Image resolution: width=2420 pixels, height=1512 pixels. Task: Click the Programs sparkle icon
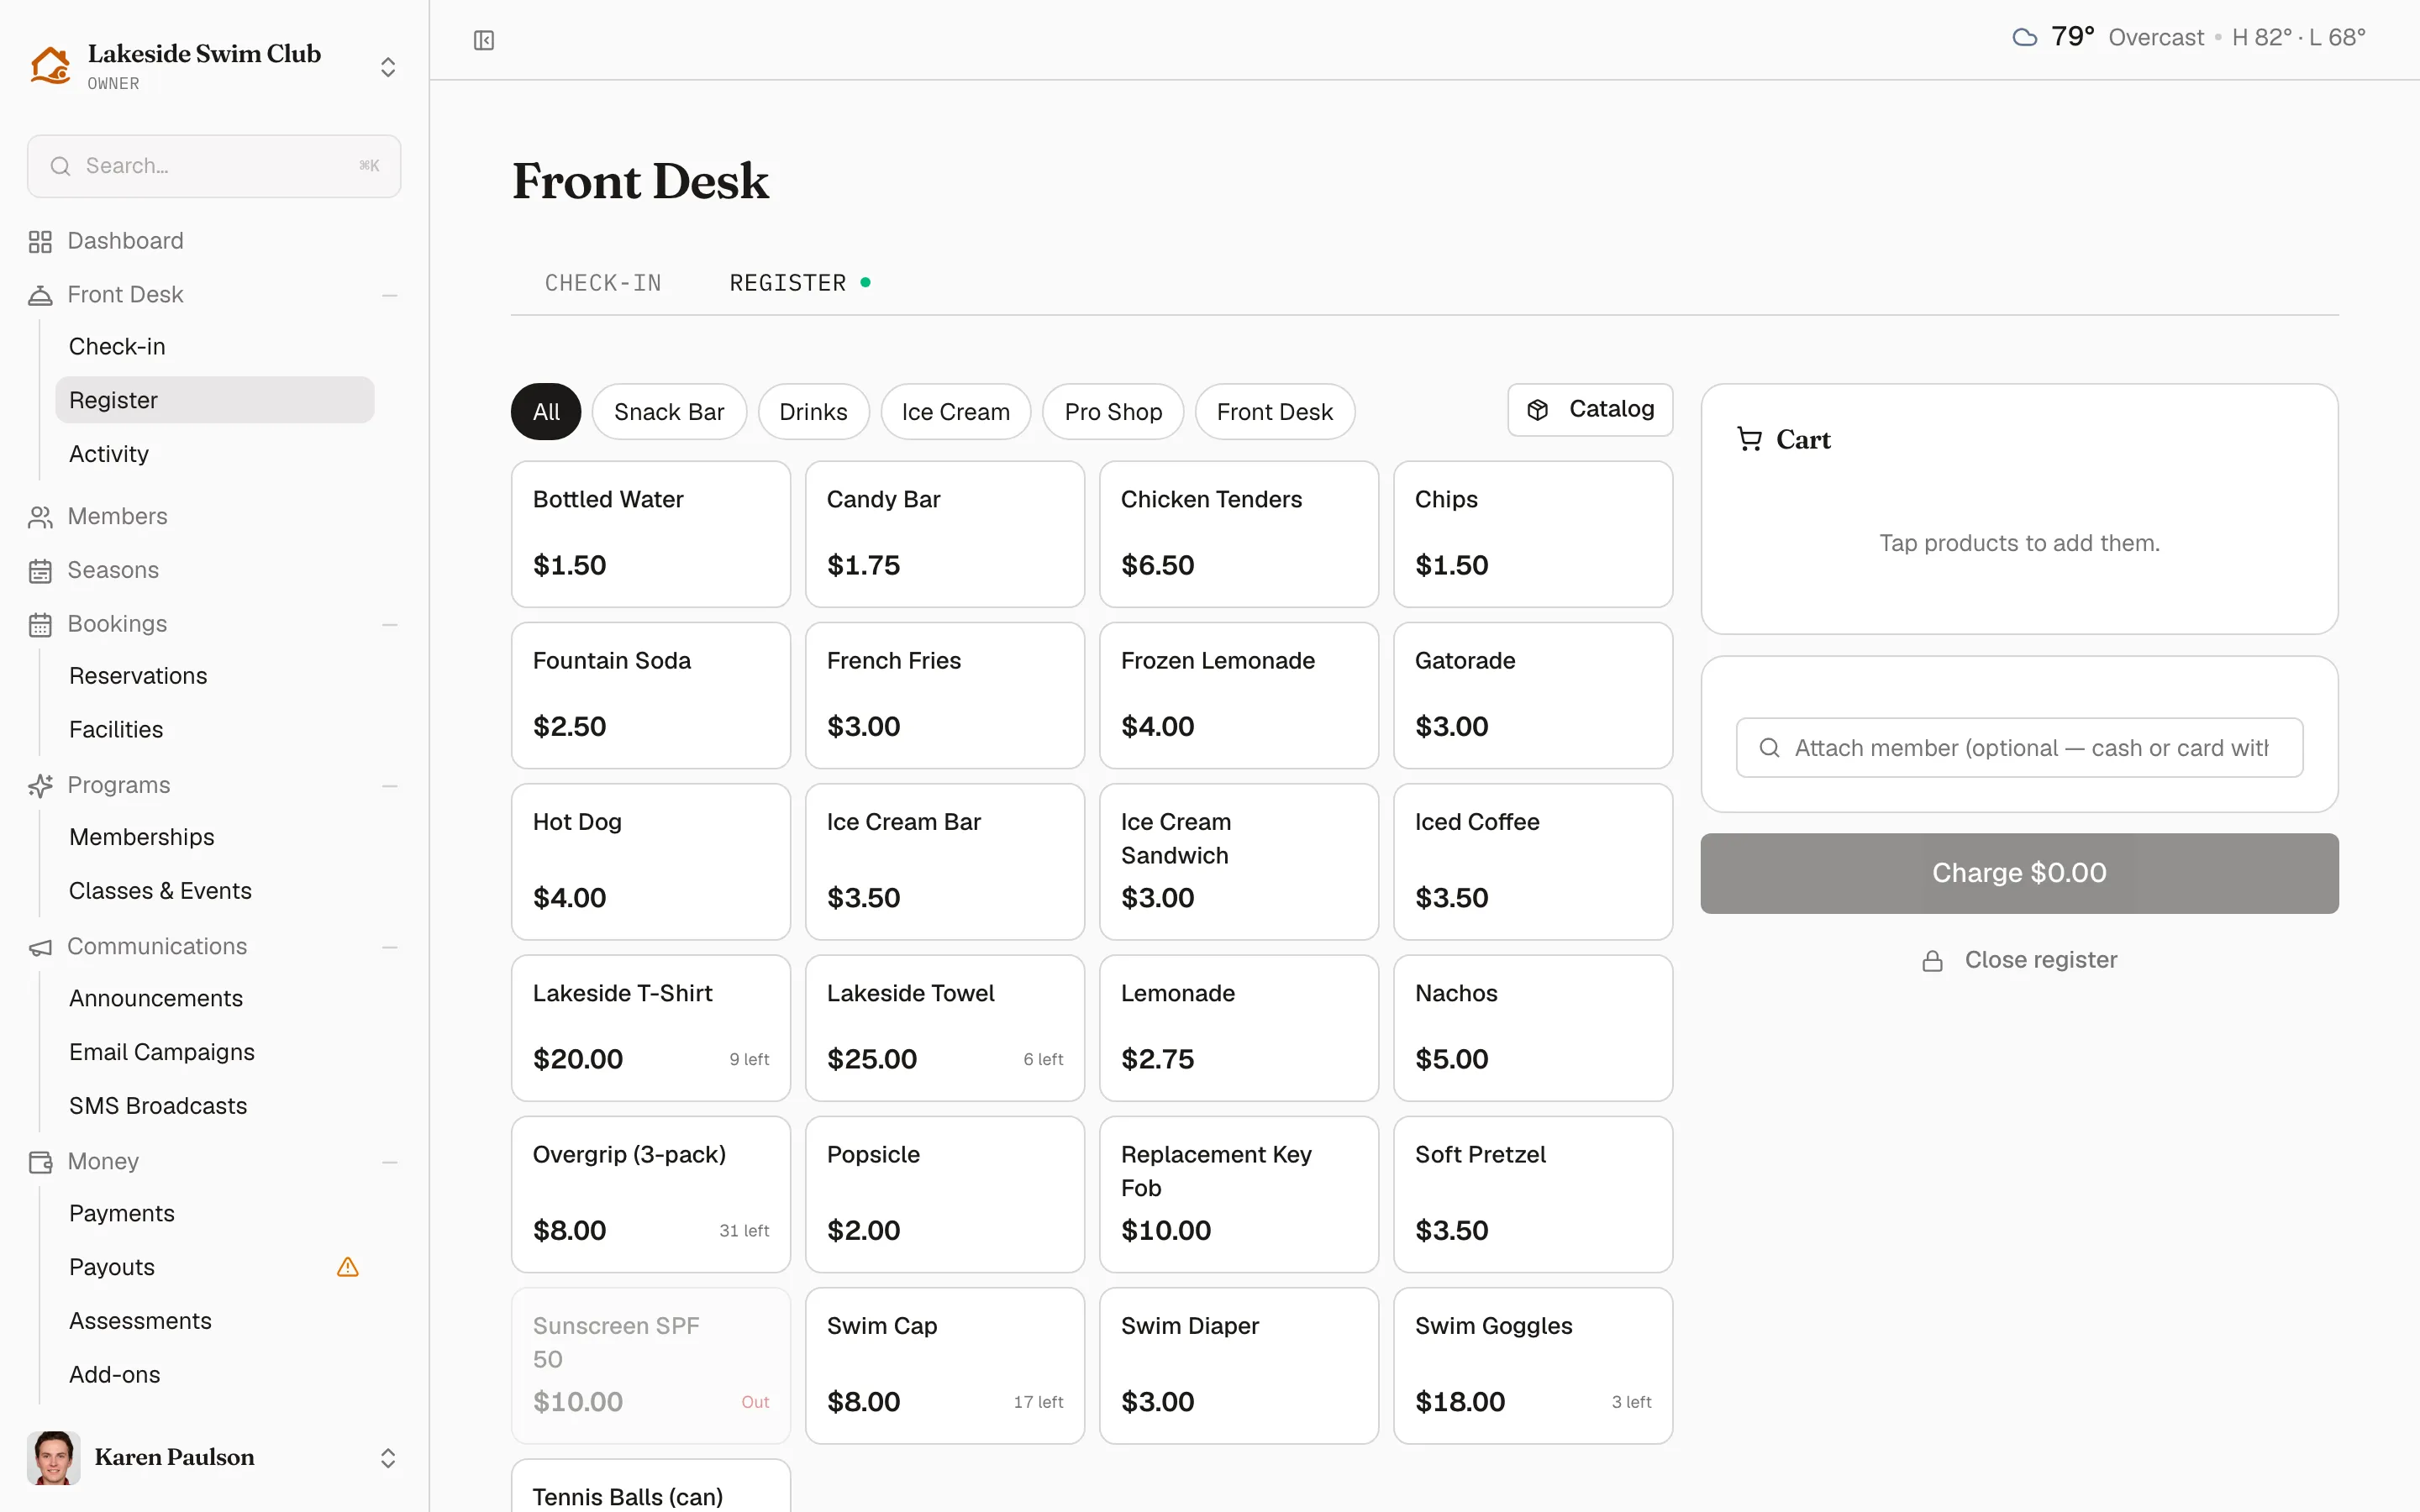pos(40,786)
